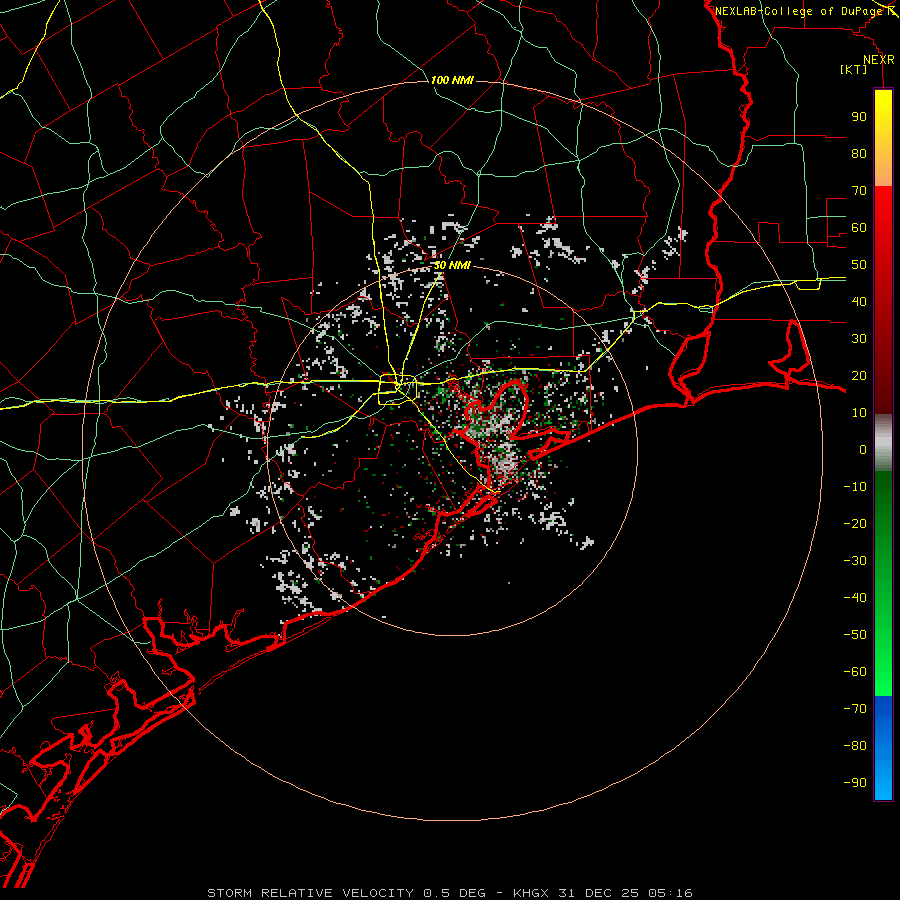Select the -10 value on velocity scale

click(x=855, y=487)
